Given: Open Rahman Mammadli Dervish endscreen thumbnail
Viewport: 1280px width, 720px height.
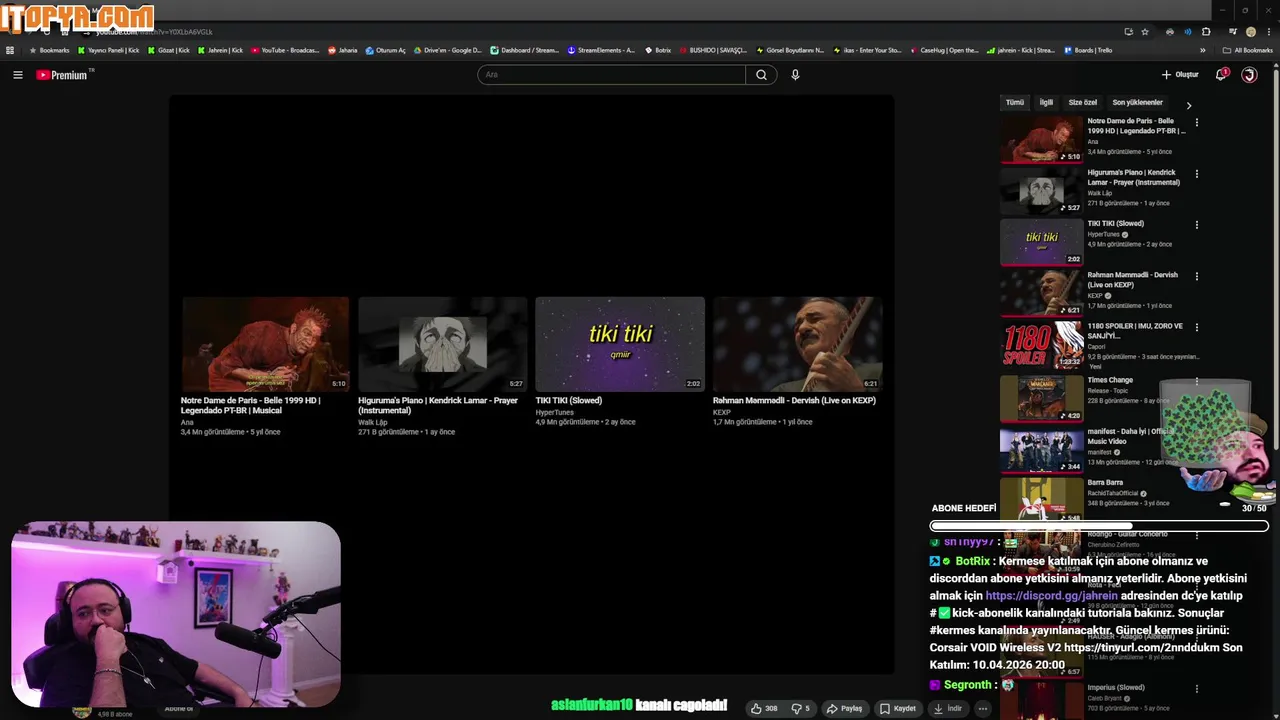Looking at the screenshot, I should click(797, 344).
